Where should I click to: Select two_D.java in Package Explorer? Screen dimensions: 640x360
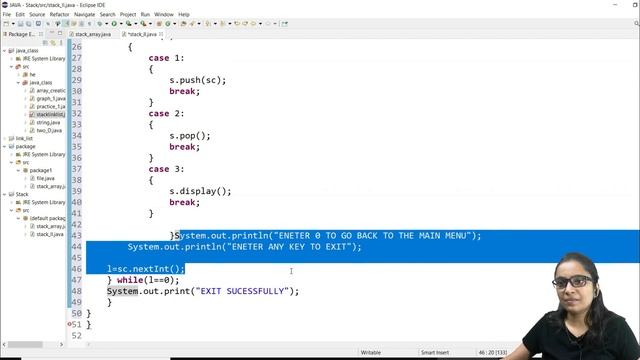49,131
